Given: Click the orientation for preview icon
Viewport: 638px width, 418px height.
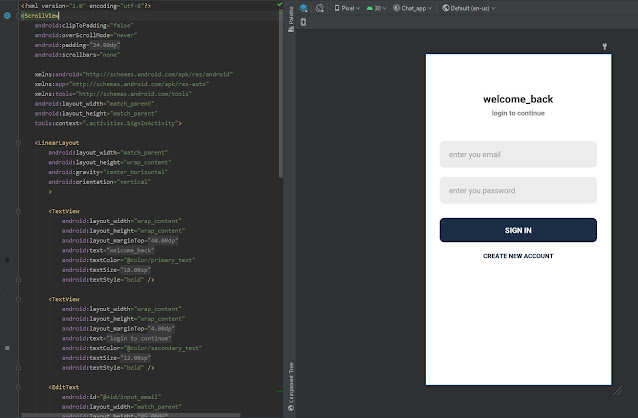Looking at the screenshot, I should coord(320,8).
